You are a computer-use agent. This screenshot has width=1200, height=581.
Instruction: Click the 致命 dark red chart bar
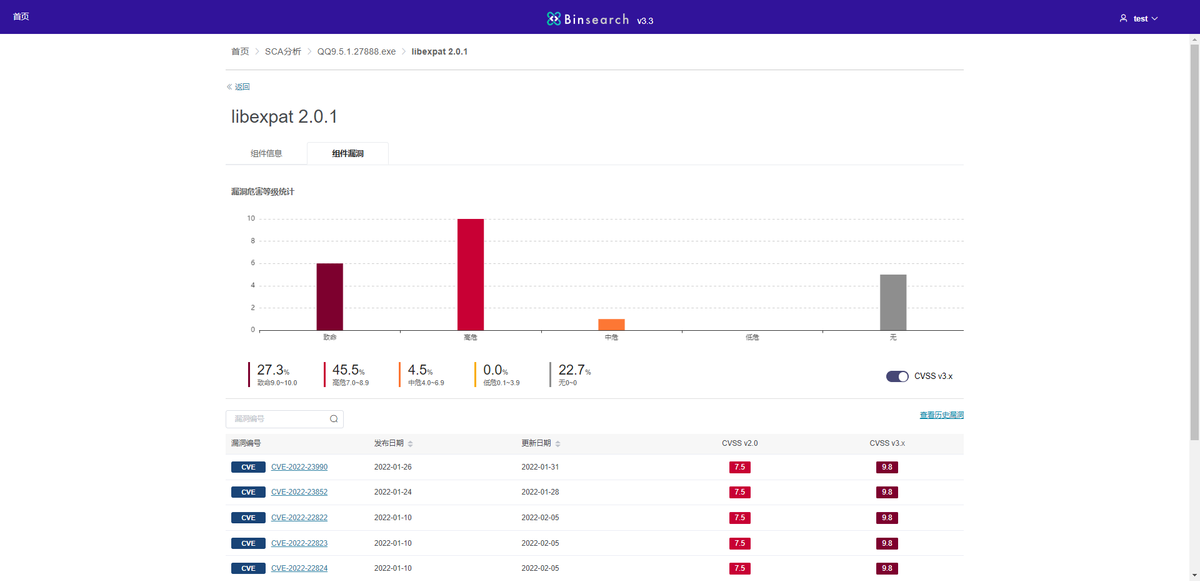point(330,297)
